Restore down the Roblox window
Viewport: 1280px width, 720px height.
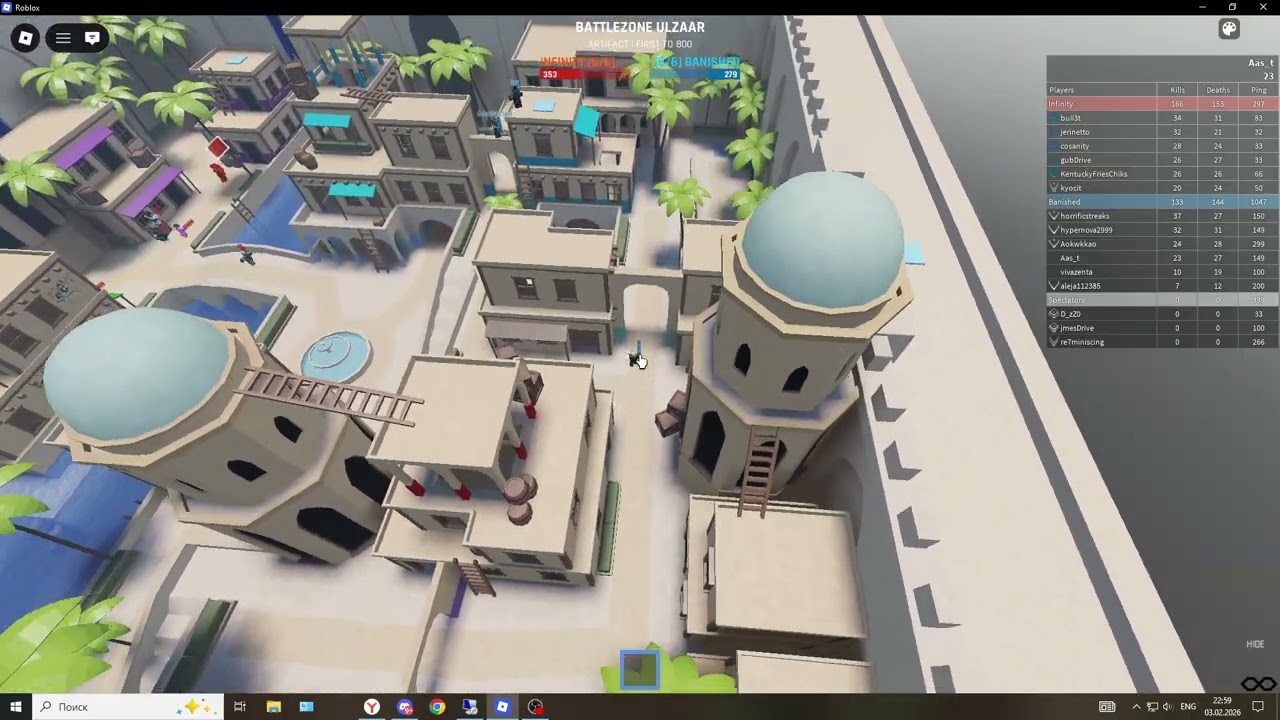(x=1232, y=7)
